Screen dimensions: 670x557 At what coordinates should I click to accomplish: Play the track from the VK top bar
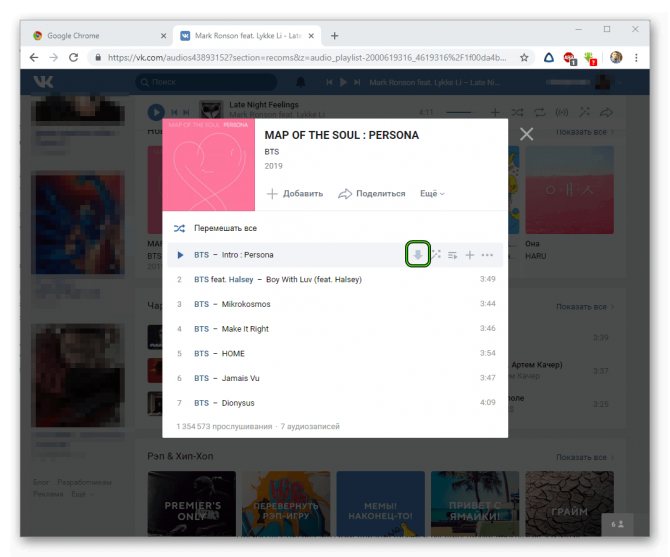(343, 82)
